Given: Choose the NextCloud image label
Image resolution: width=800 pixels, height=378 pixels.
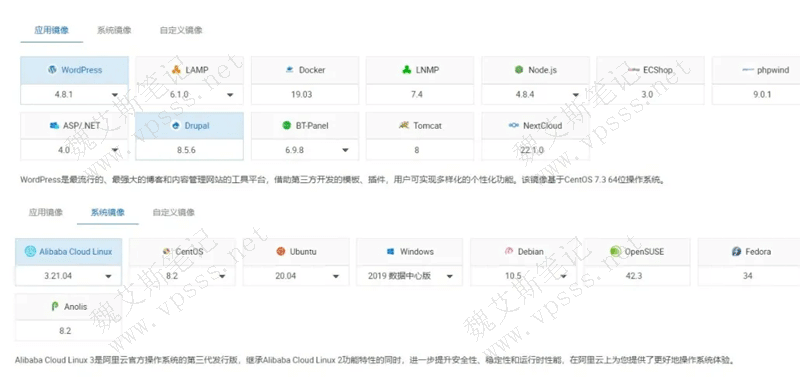Looking at the screenshot, I should coord(542,125).
